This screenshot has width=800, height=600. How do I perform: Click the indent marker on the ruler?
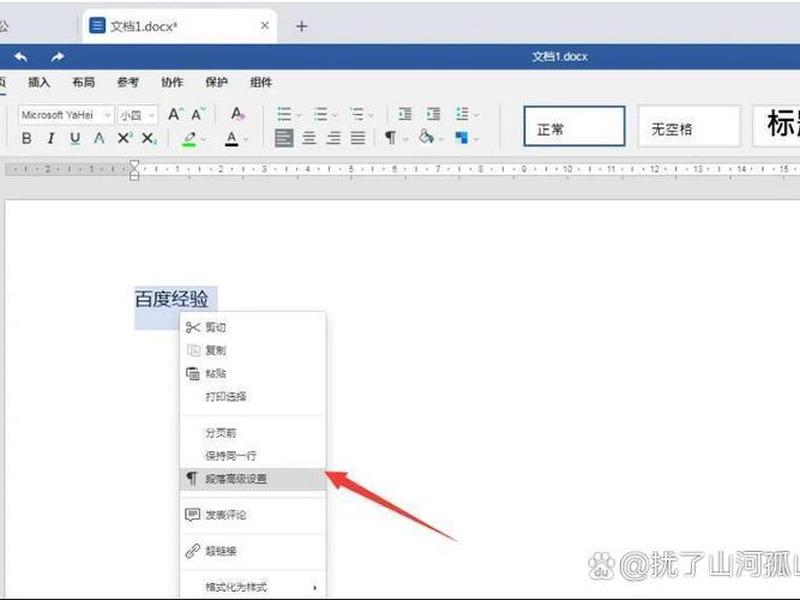click(x=134, y=170)
